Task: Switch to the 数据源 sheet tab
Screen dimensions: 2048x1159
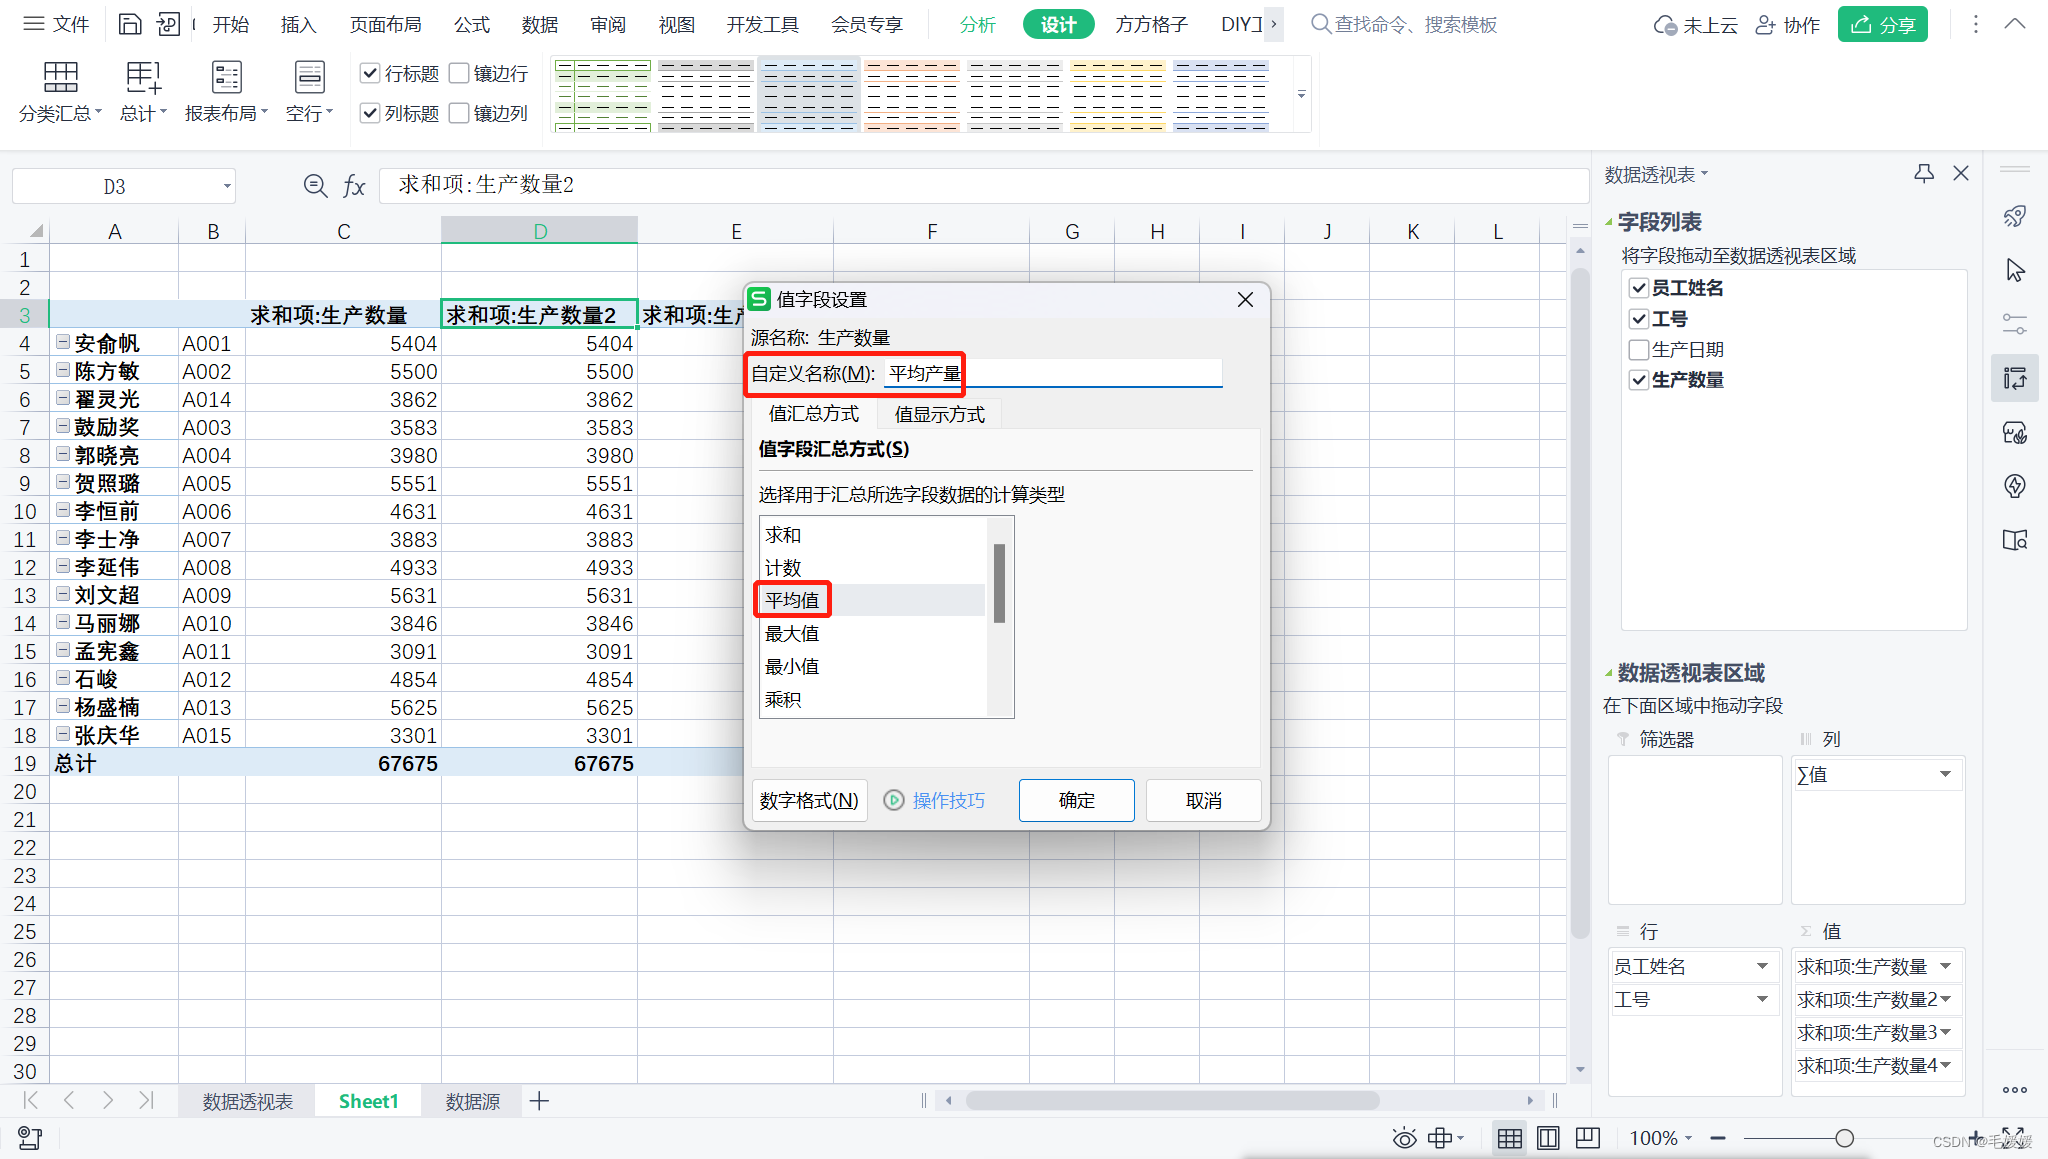Action: click(472, 1101)
